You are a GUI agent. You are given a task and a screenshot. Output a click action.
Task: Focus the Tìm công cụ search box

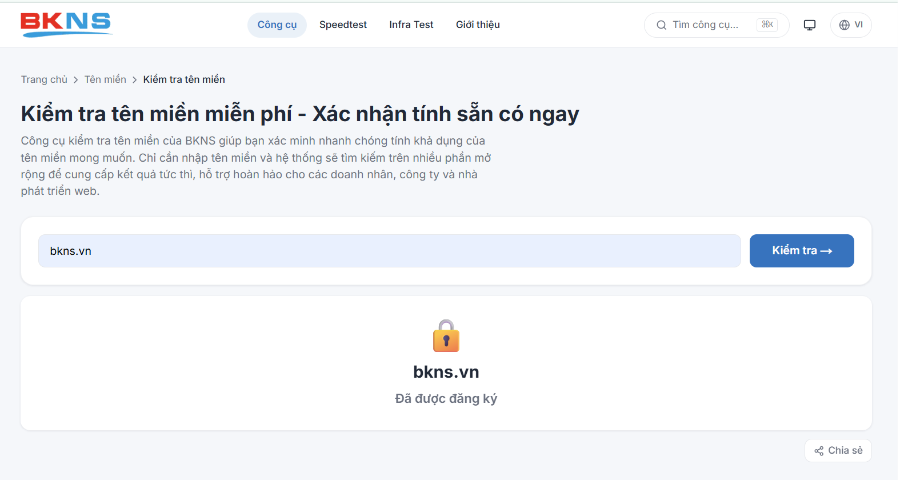pos(716,25)
